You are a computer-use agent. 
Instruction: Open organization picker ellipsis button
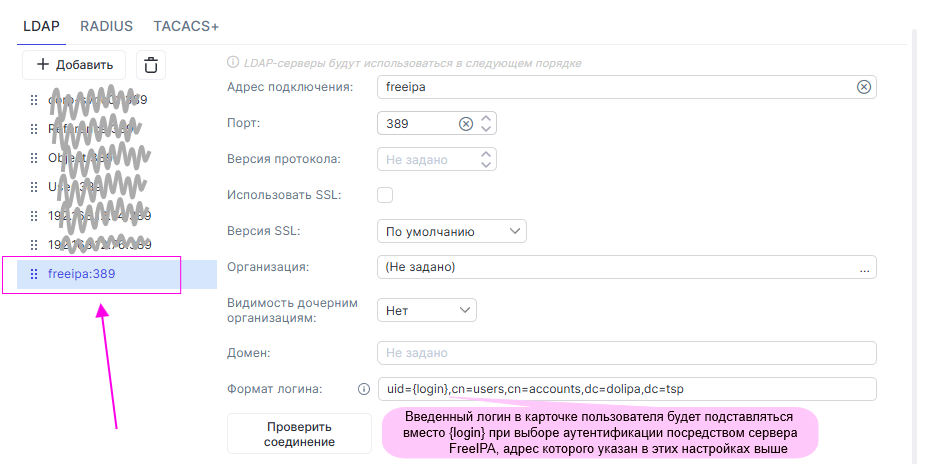[864, 267]
